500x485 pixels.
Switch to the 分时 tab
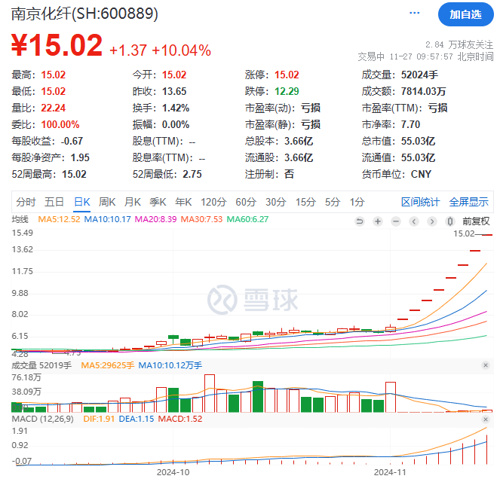click(26, 202)
